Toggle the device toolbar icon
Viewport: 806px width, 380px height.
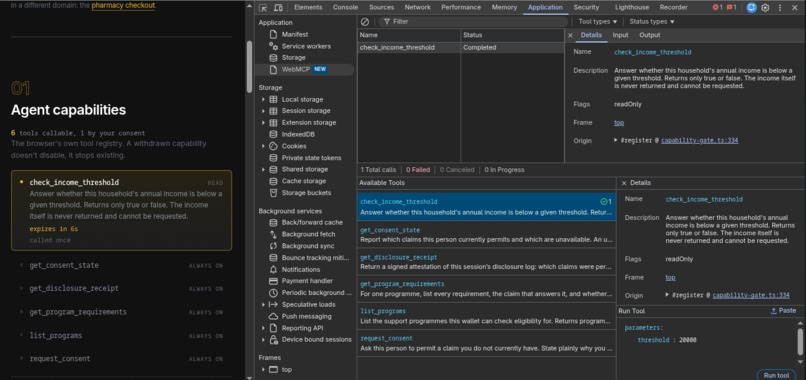click(x=278, y=8)
